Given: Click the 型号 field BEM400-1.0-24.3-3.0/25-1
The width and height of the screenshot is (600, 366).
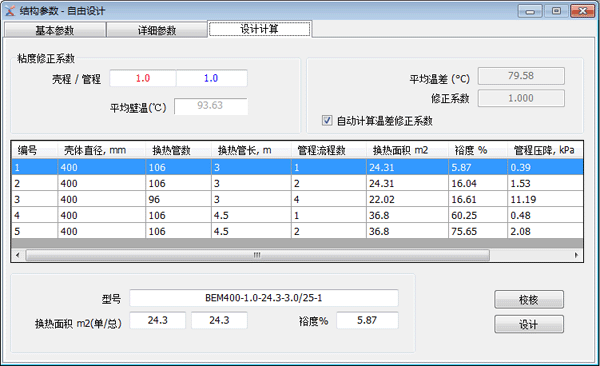Looking at the screenshot, I should click(264, 298).
